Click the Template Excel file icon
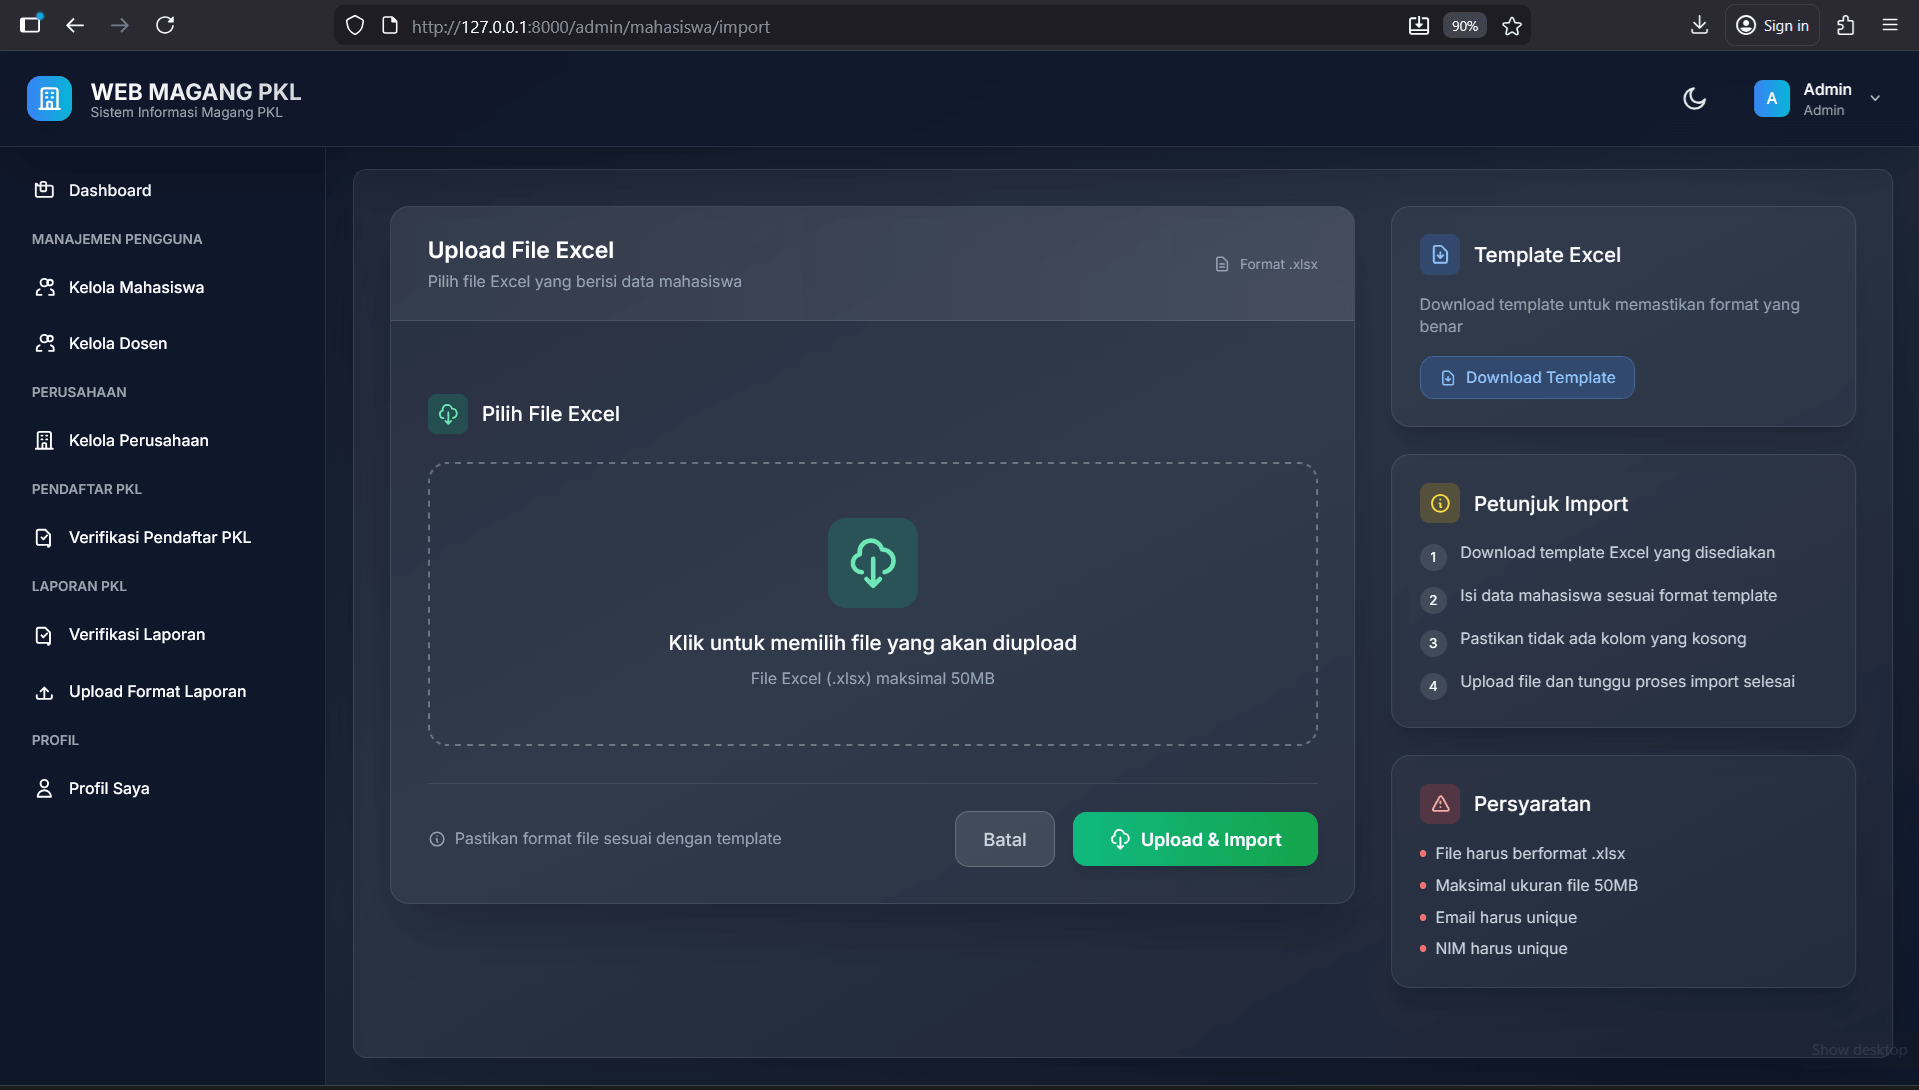 click(x=1440, y=255)
